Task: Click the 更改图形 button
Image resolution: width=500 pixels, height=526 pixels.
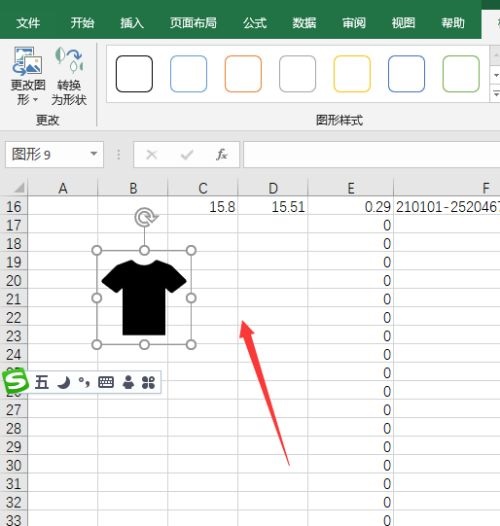Action: click(x=28, y=76)
